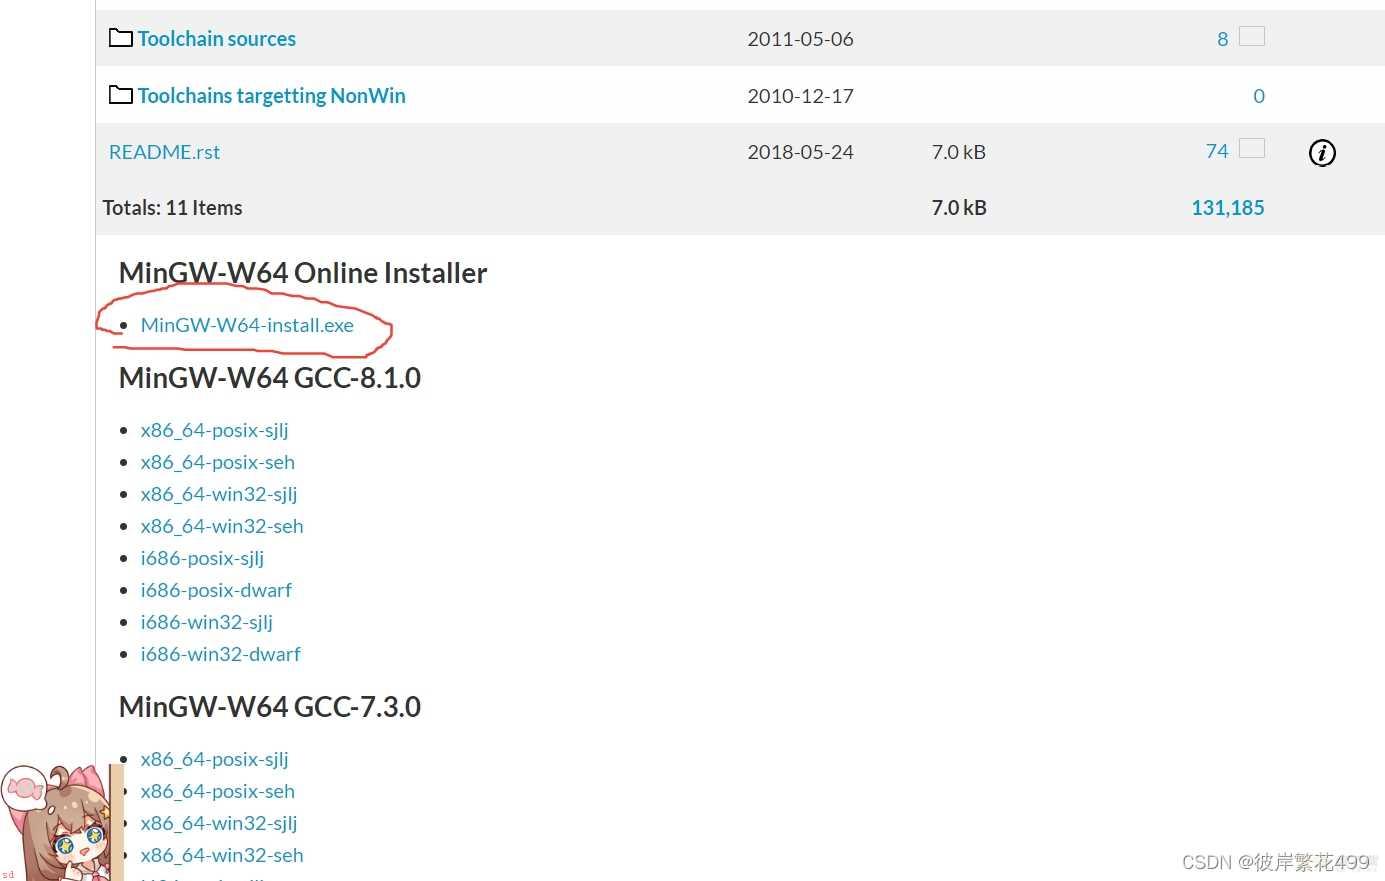Download GCC-7.3.0 x86_64-win32-sjlj
The height and width of the screenshot is (881, 1385).
[x=219, y=823]
